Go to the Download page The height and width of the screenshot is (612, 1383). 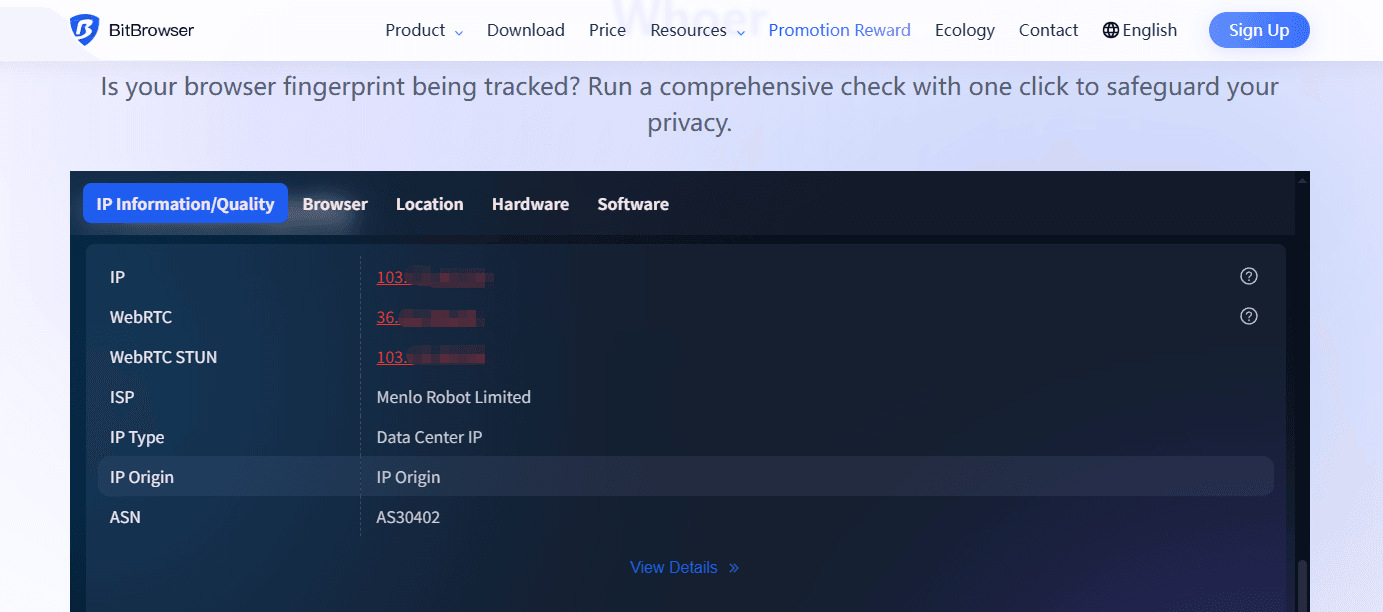click(x=525, y=30)
